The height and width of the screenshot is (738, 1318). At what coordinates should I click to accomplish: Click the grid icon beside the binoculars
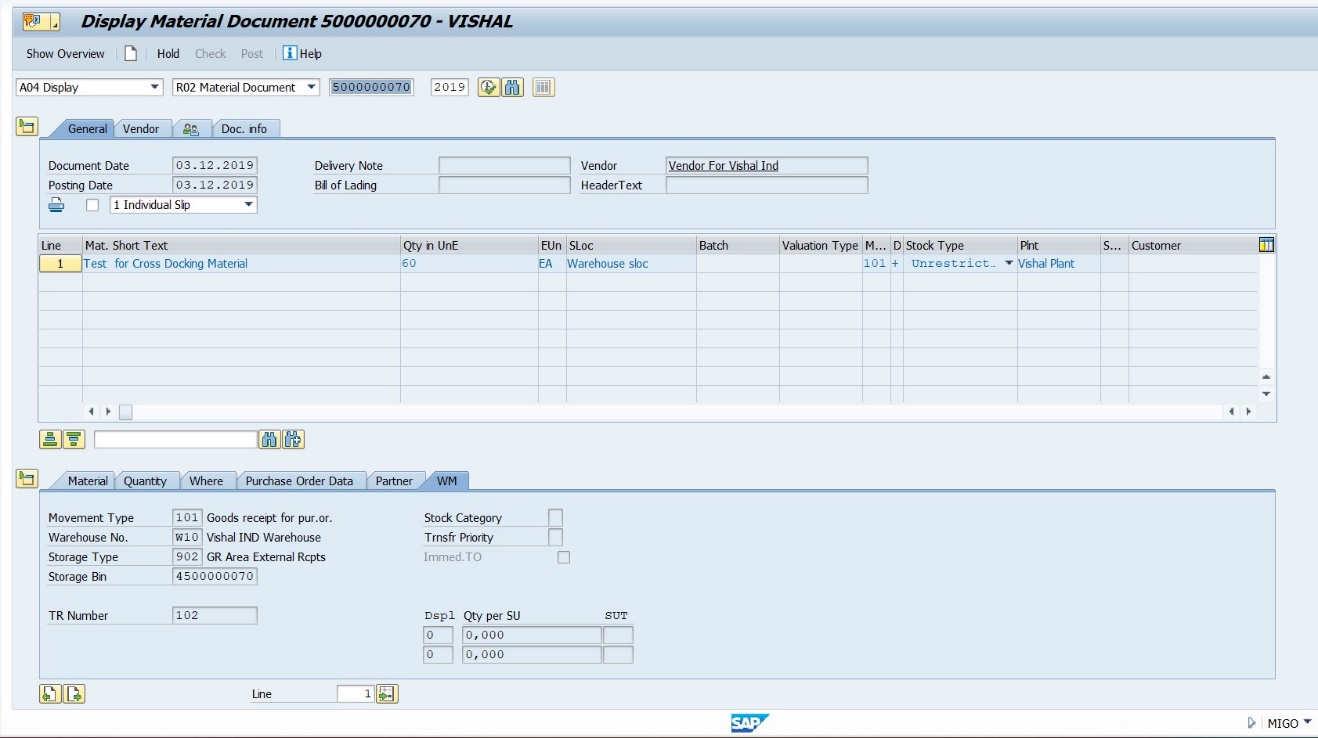pyautogui.click(x=543, y=87)
